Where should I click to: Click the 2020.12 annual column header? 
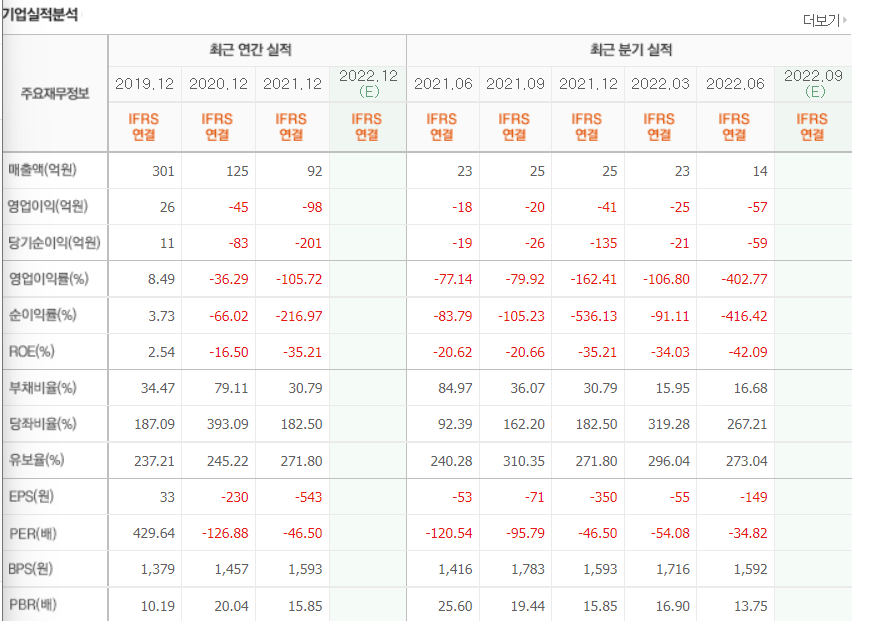coord(218,84)
